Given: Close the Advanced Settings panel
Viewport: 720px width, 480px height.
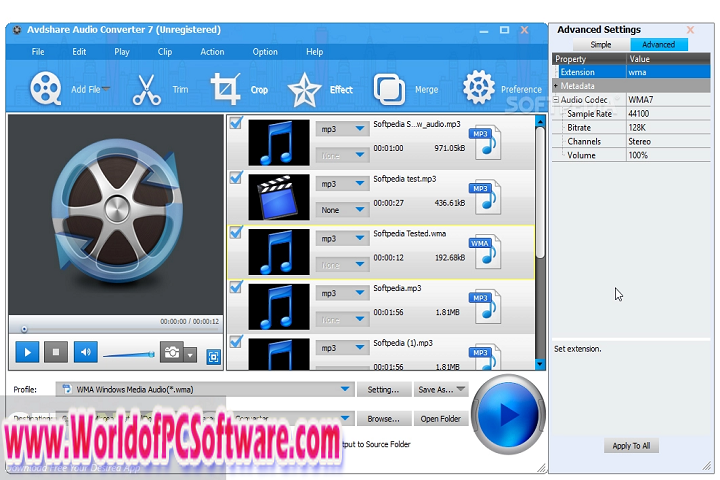Looking at the screenshot, I should 690,30.
